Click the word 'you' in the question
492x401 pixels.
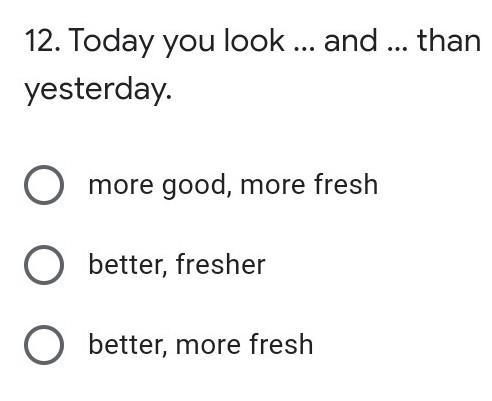pyautogui.click(x=189, y=45)
